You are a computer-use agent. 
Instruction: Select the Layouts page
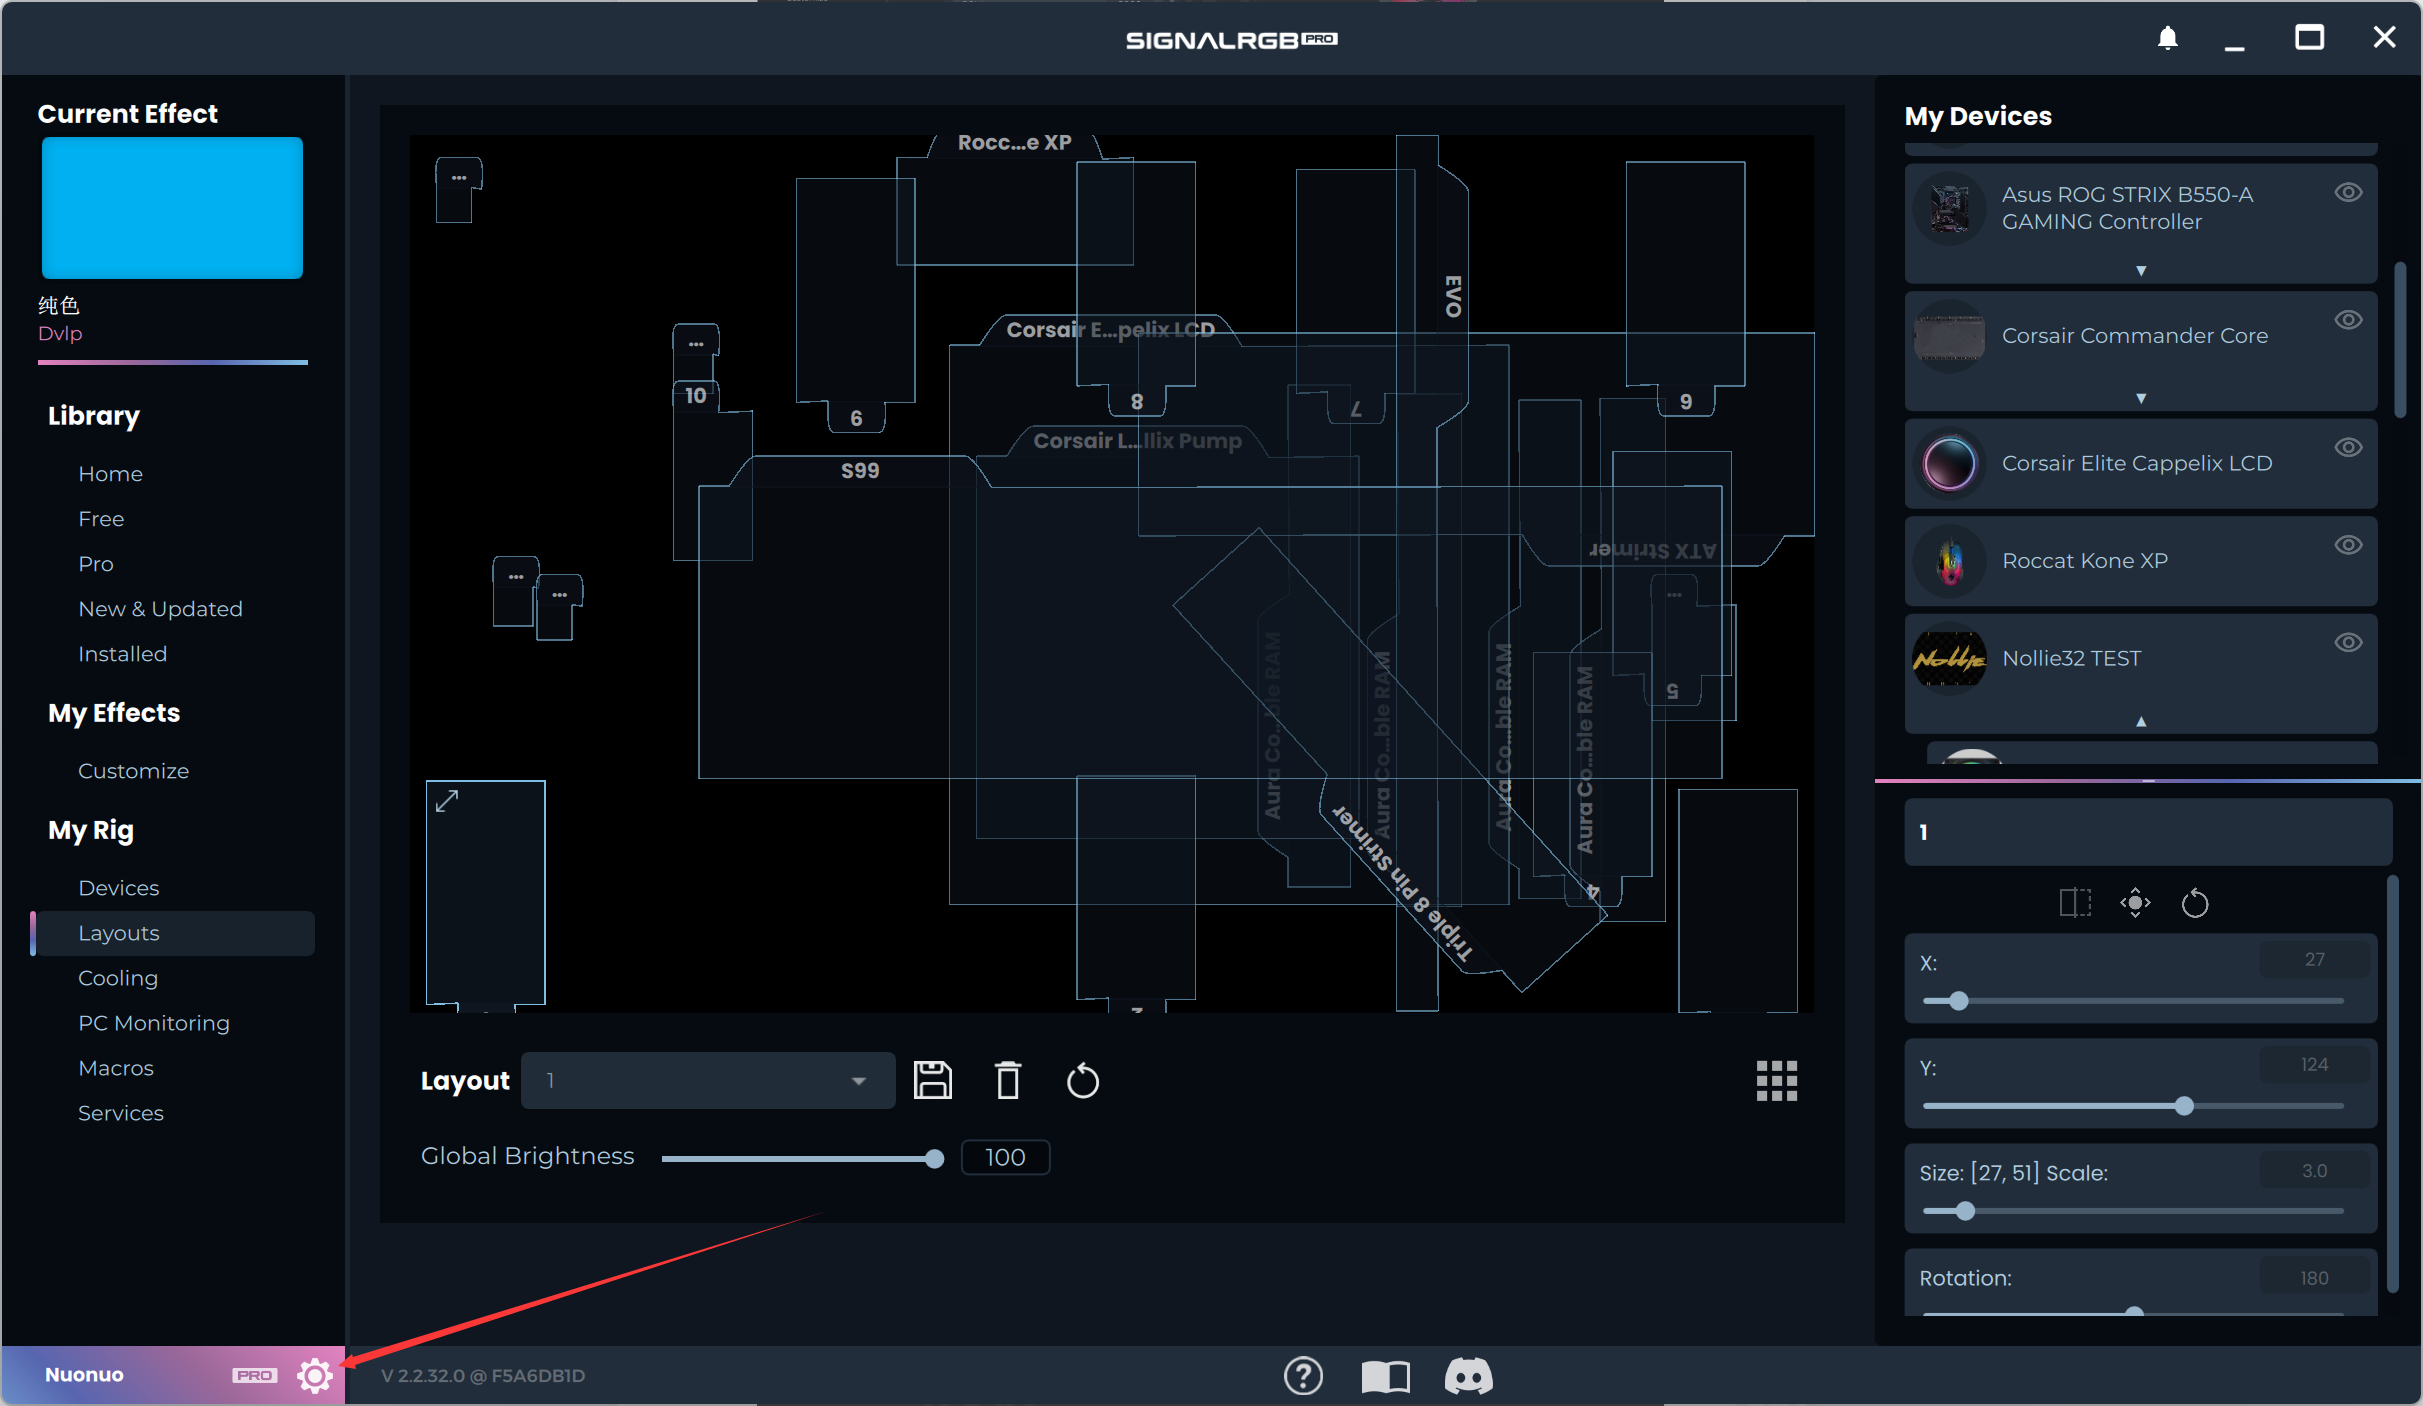(174, 933)
